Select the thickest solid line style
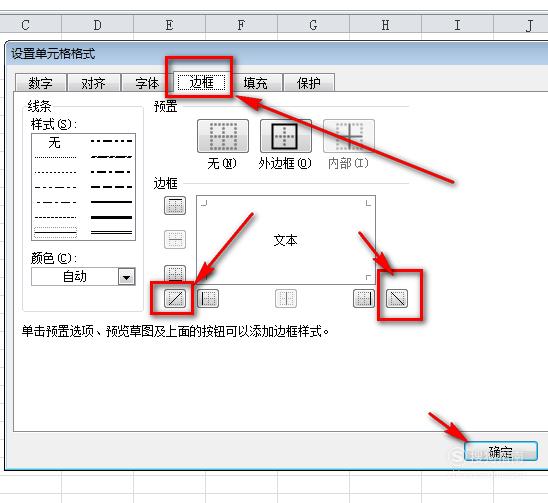Screen dimensions: 548x503 (111, 217)
